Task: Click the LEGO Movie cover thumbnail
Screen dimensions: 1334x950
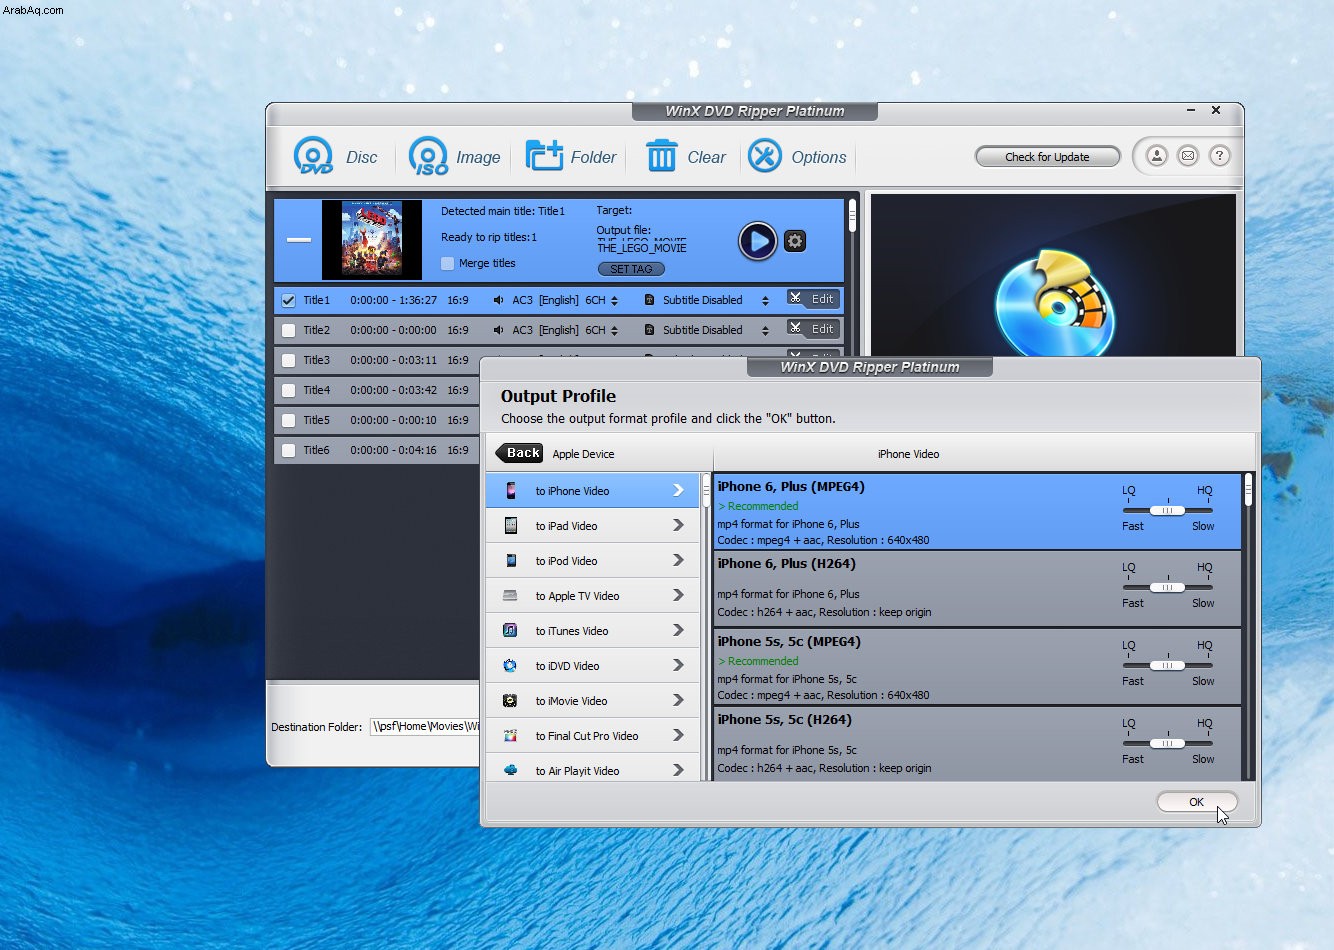Action: (372, 239)
